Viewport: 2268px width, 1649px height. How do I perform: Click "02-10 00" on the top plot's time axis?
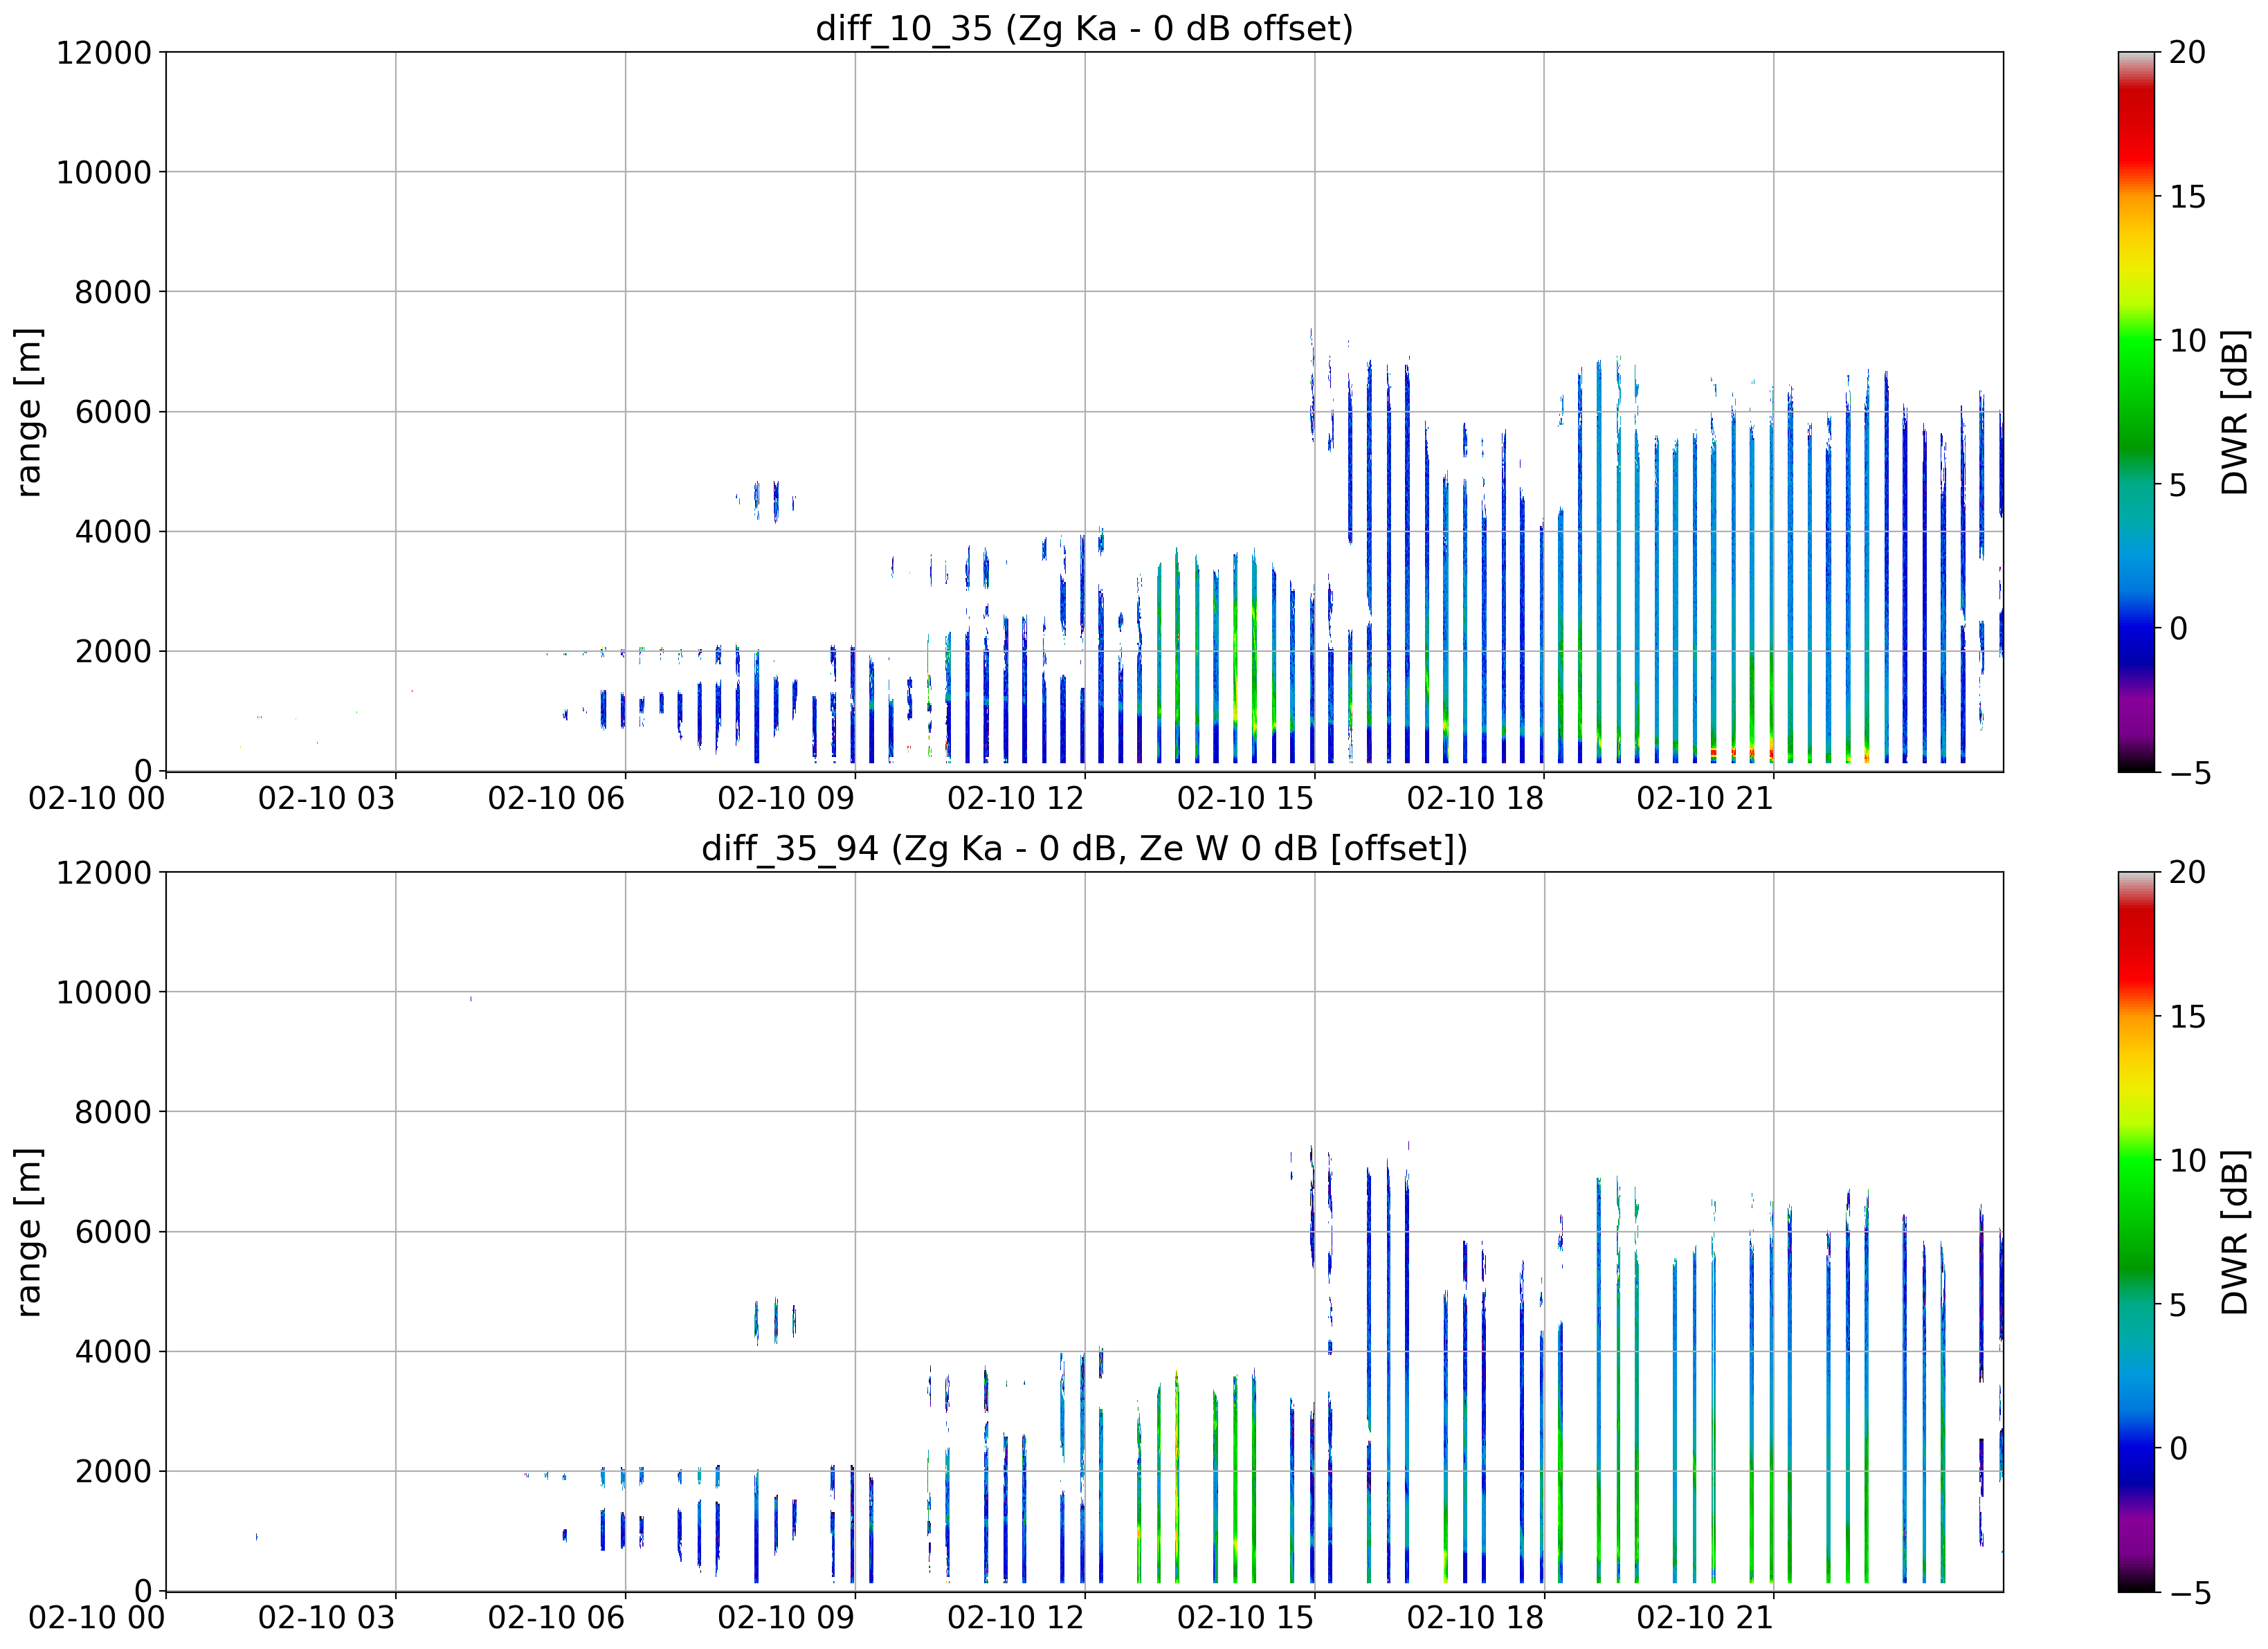click(97, 798)
